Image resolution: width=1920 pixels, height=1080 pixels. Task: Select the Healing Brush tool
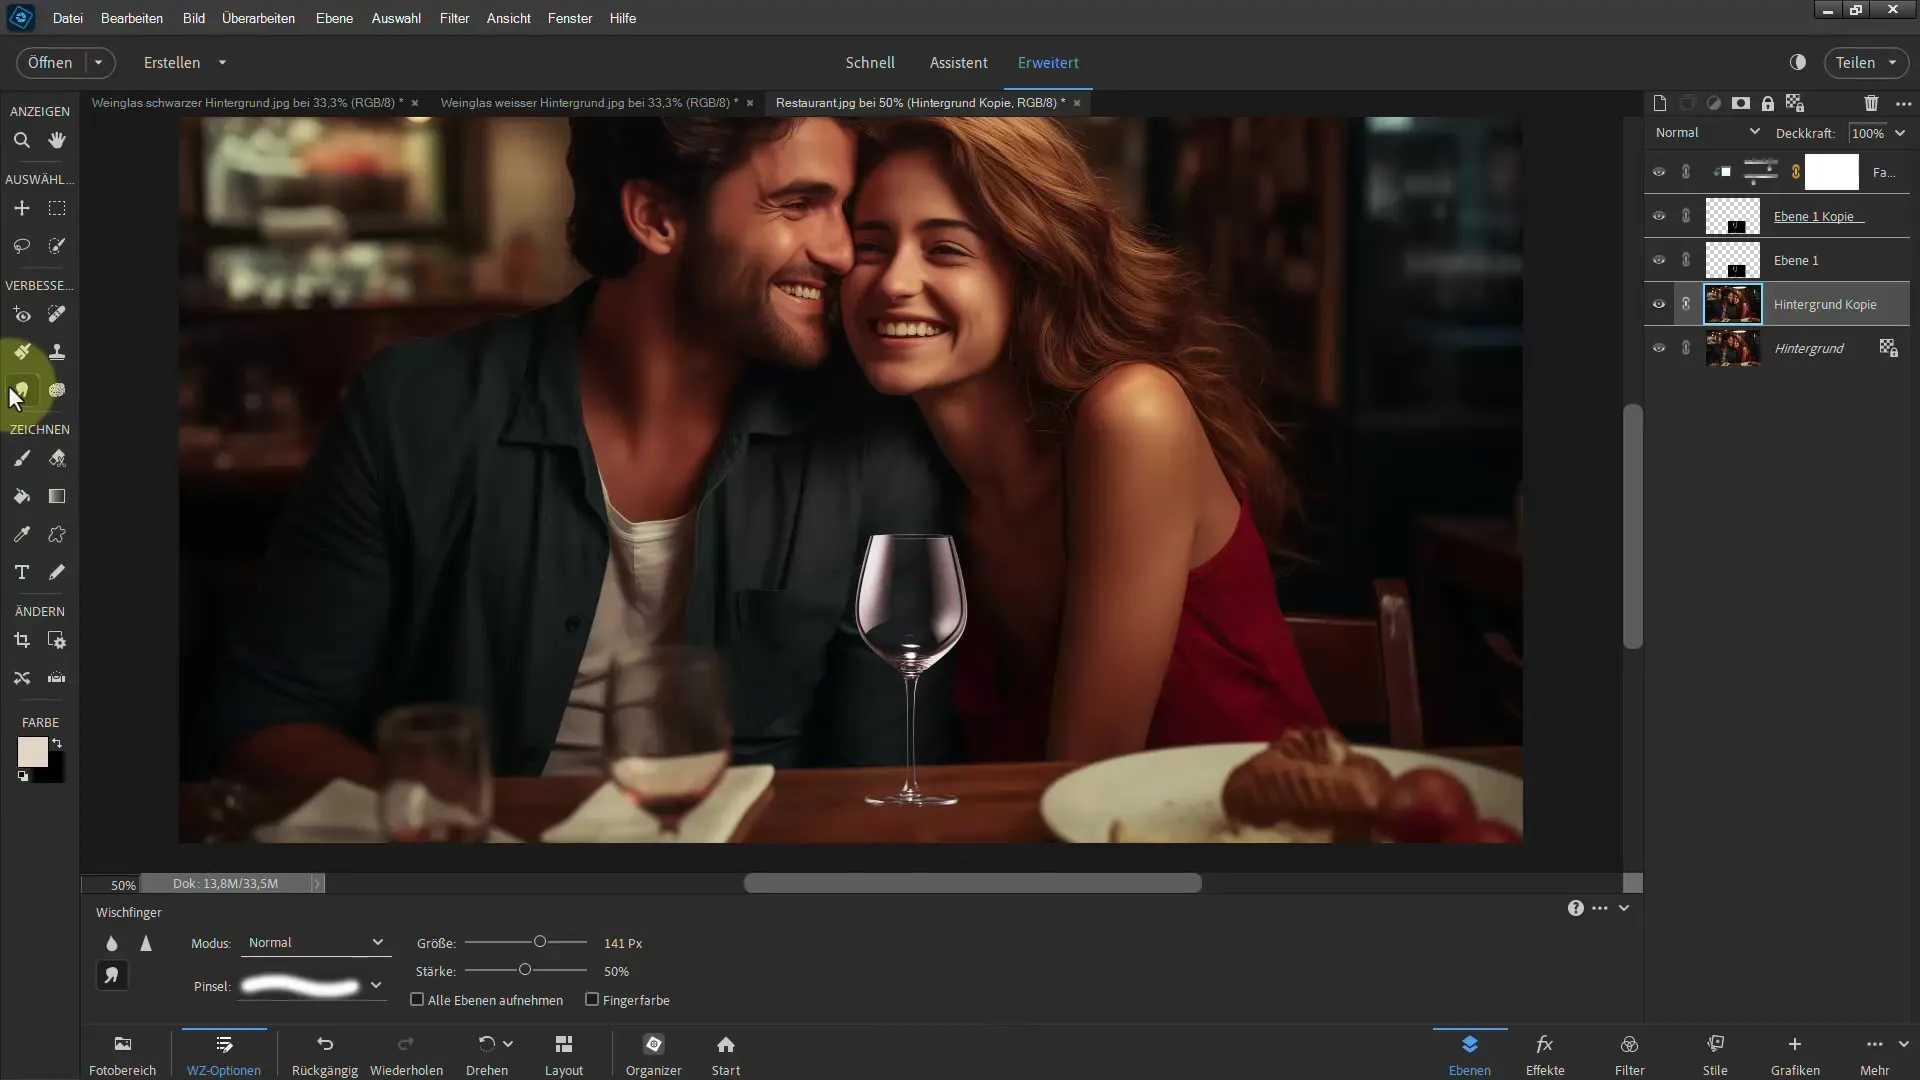click(x=57, y=314)
